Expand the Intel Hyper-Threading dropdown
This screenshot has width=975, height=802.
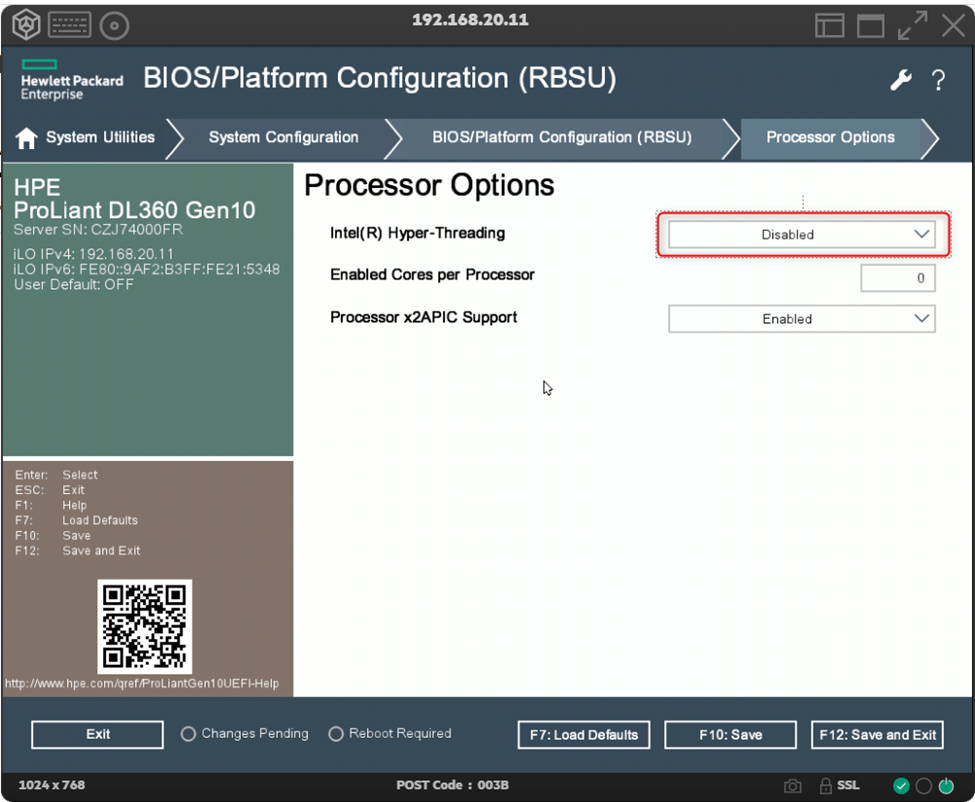tap(801, 235)
